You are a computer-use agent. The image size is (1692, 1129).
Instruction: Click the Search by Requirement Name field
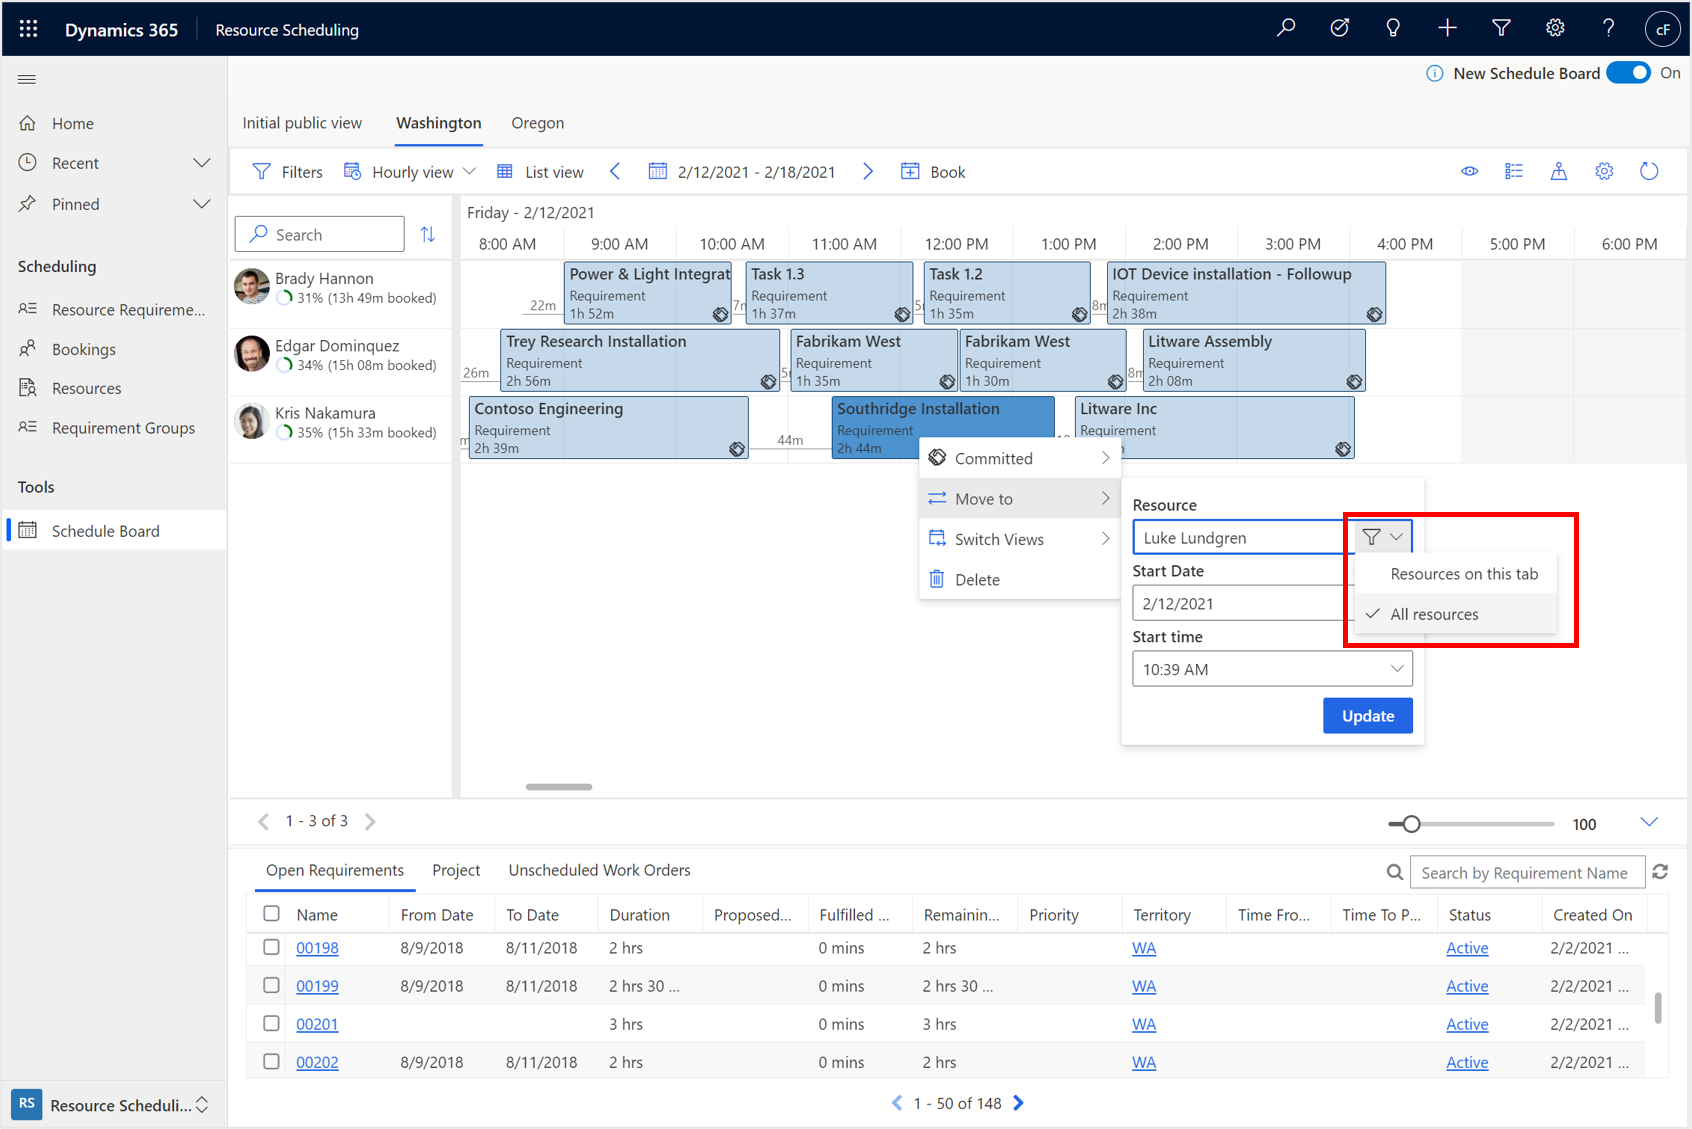point(1527,872)
